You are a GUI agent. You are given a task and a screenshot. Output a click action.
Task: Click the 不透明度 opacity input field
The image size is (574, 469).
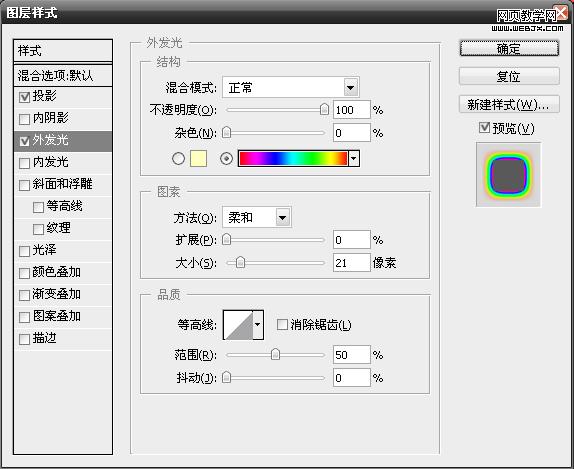tap(351, 110)
